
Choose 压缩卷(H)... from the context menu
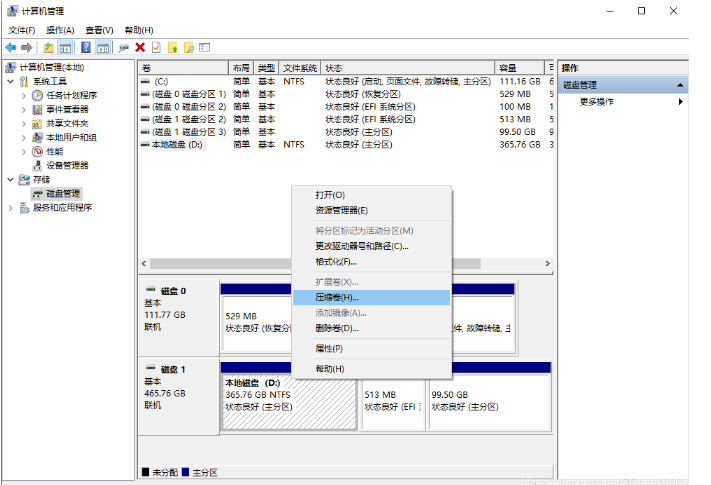click(x=336, y=297)
